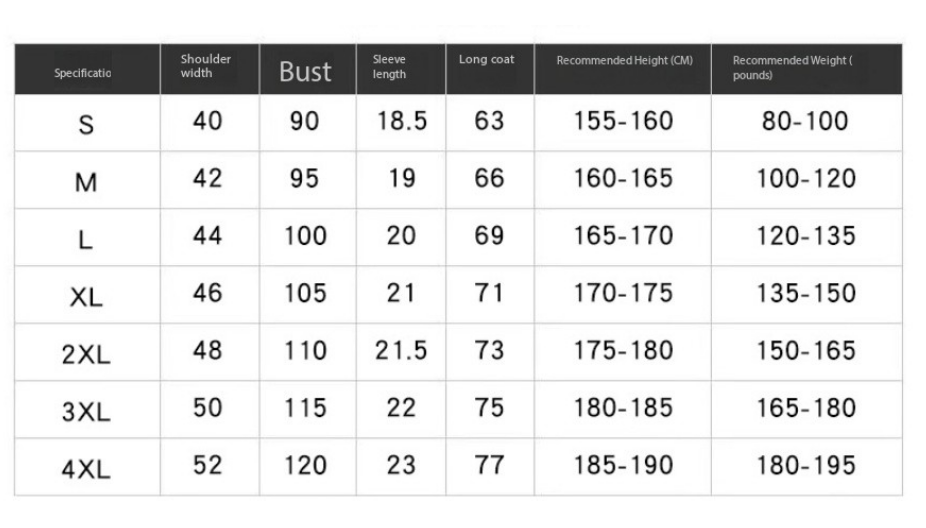Viewport: 926px width, 528px height.
Task: Click the Bust column header
Action: [305, 71]
